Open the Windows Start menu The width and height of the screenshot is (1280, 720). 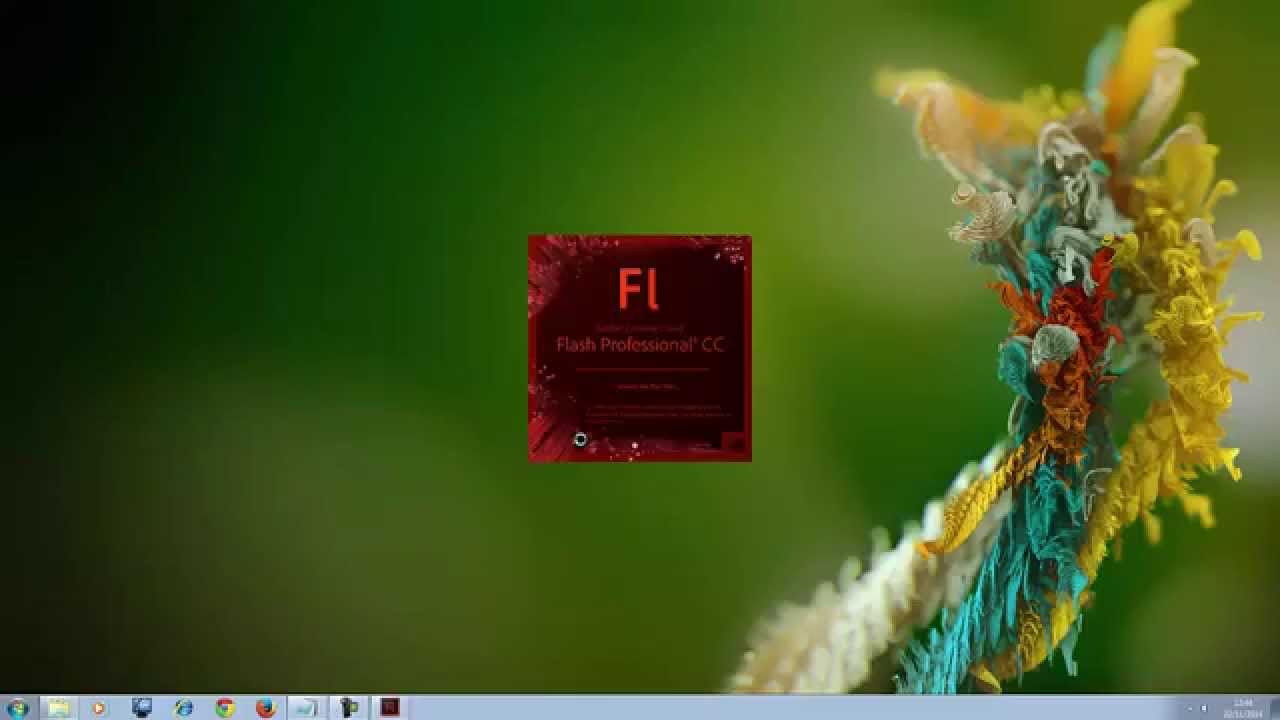pyautogui.click(x=17, y=707)
